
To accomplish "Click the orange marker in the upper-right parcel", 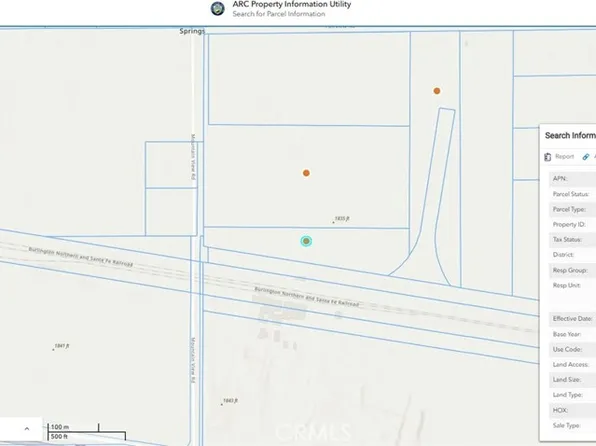I will (x=437, y=91).
